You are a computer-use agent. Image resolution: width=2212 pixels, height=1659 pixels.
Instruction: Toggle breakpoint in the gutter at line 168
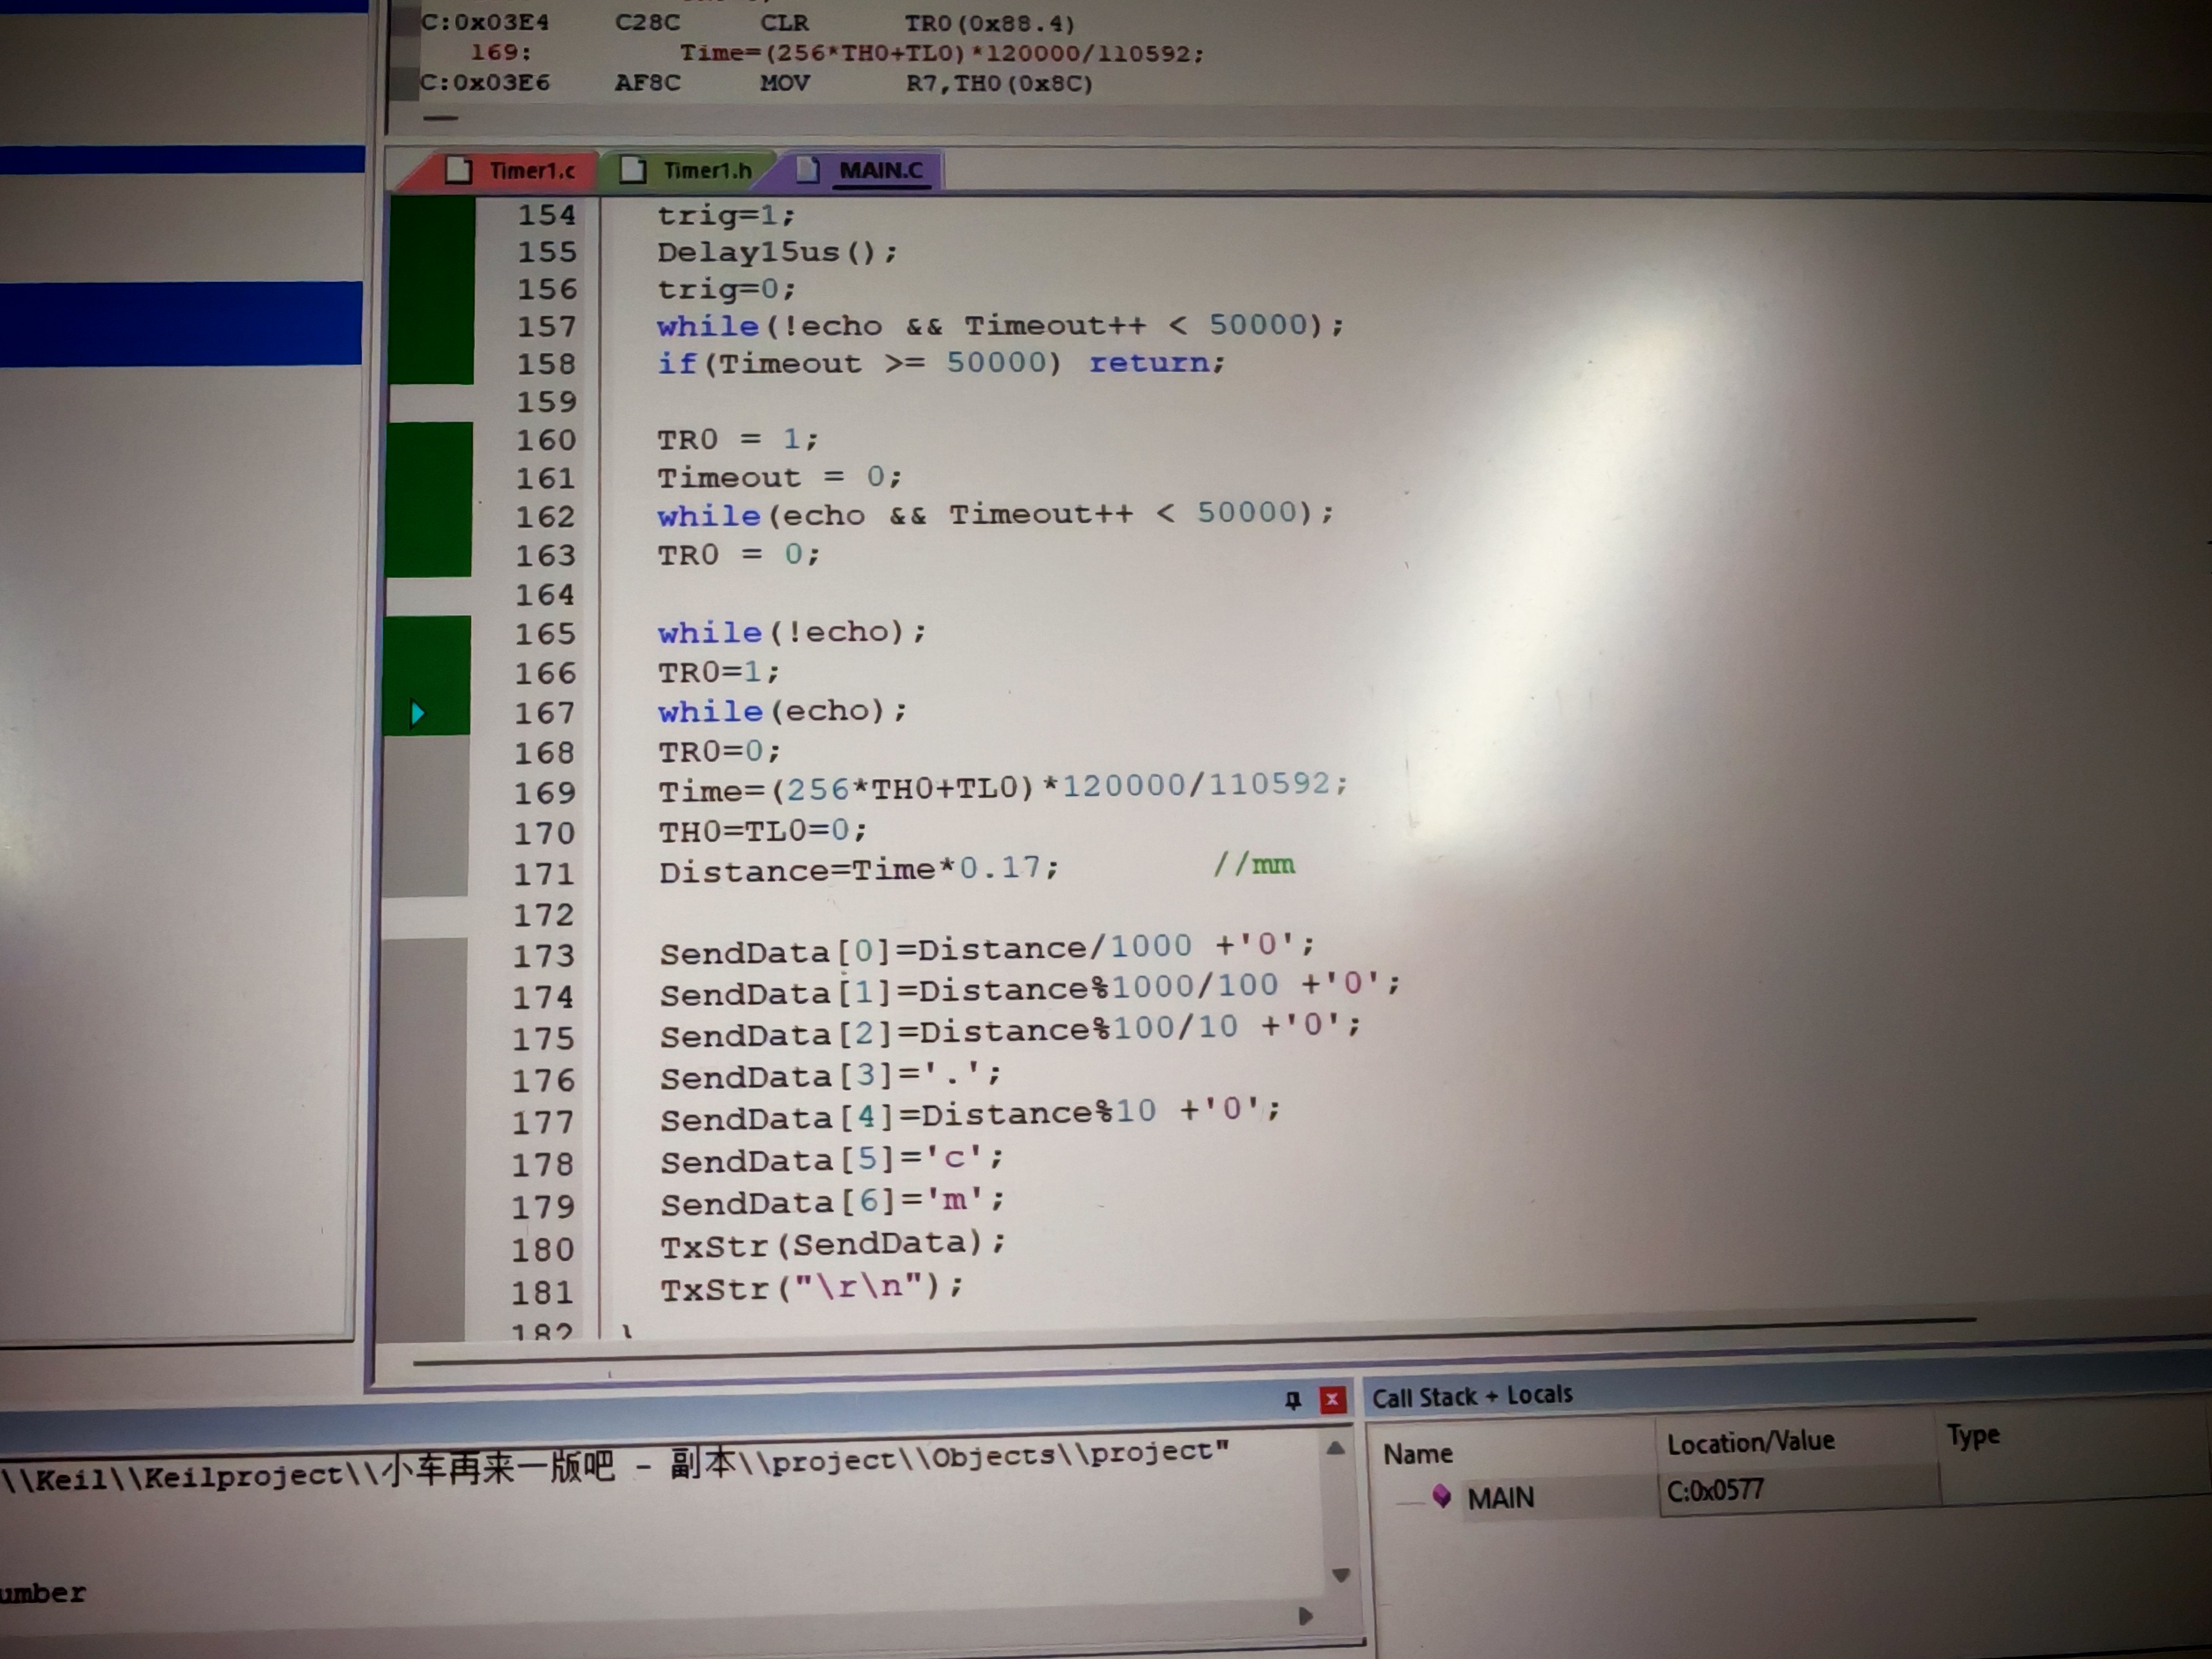pyautogui.click(x=428, y=753)
